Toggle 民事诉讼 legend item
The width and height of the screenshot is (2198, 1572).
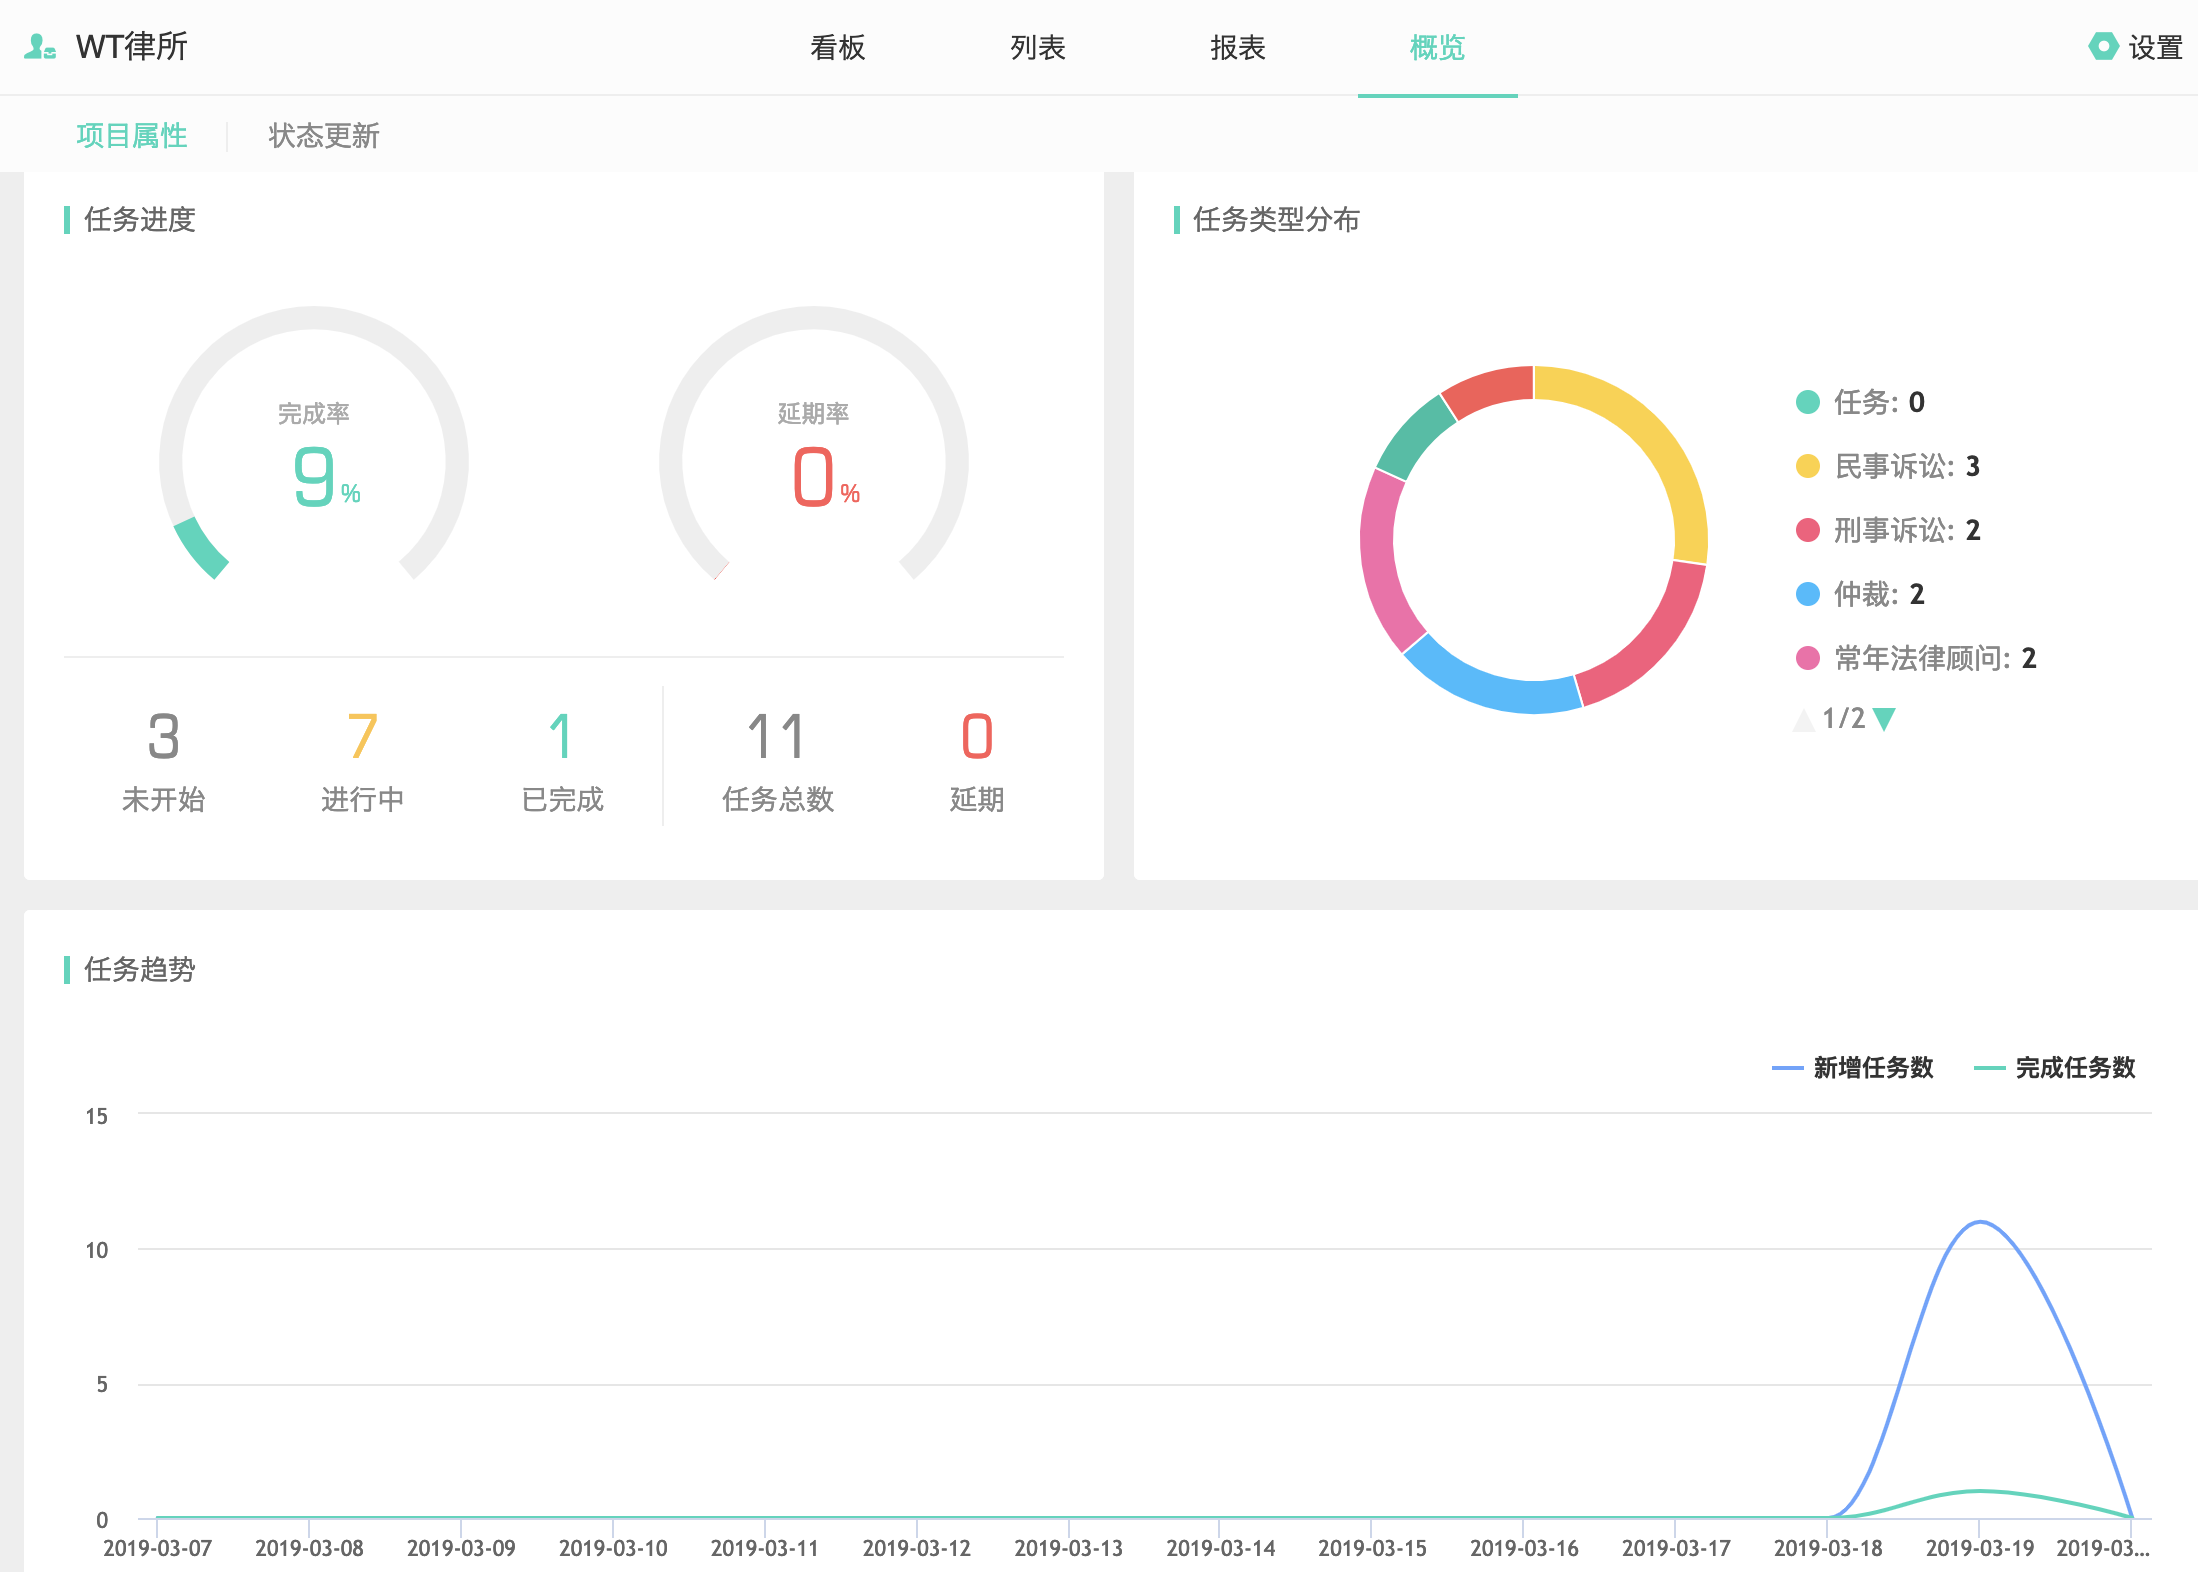tap(1888, 466)
